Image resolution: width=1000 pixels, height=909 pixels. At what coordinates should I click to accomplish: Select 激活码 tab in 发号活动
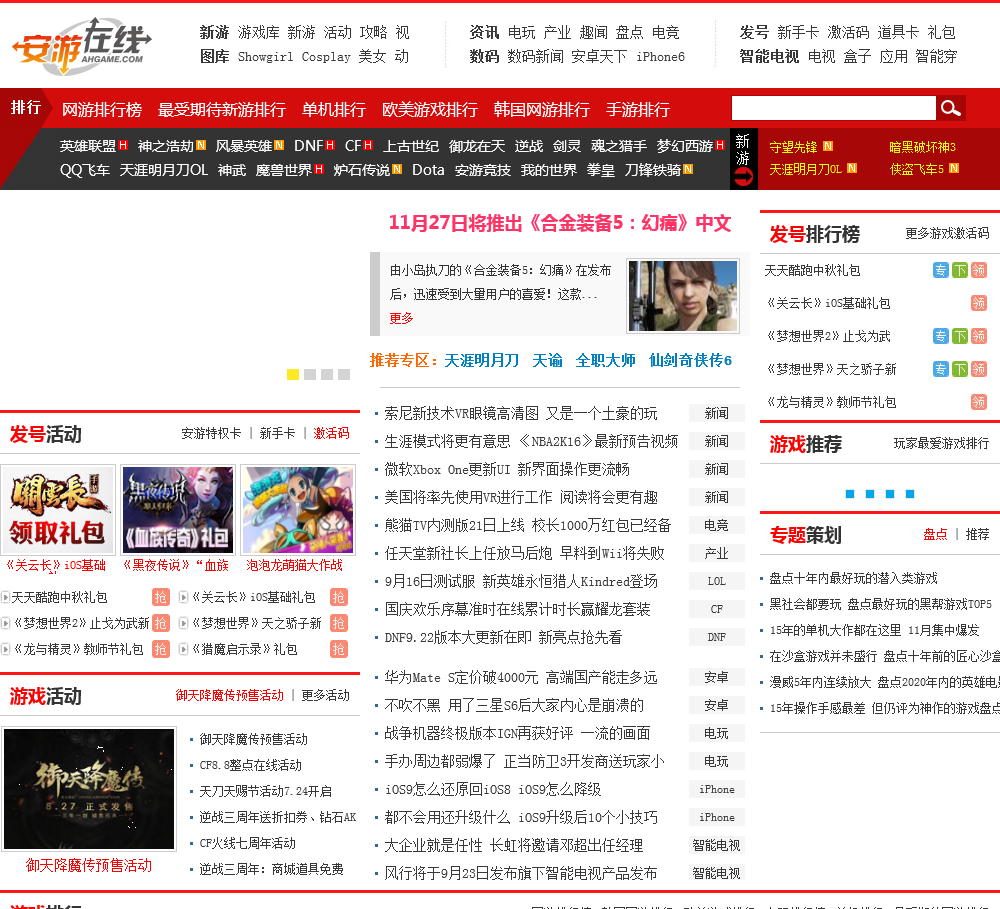(331, 434)
